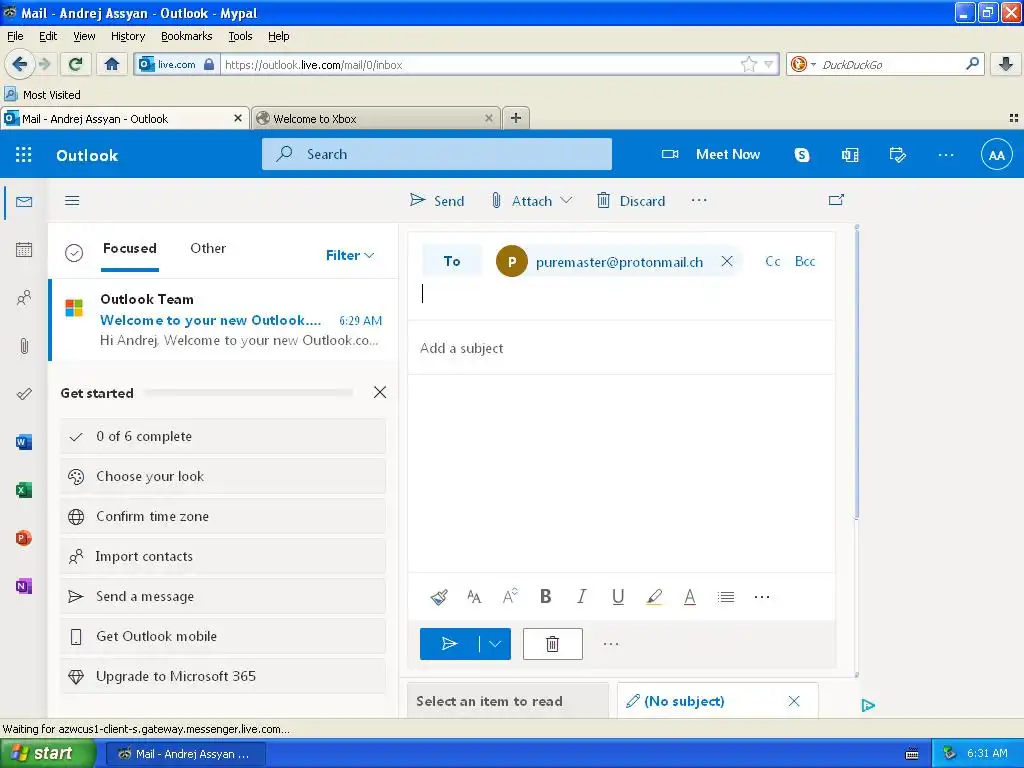The image size is (1024, 768).
Task: Click the To recipients button
Action: [452, 261]
